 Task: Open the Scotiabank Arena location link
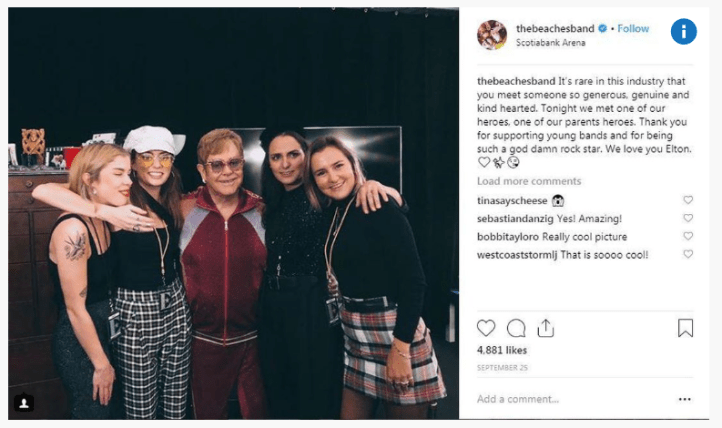point(550,44)
